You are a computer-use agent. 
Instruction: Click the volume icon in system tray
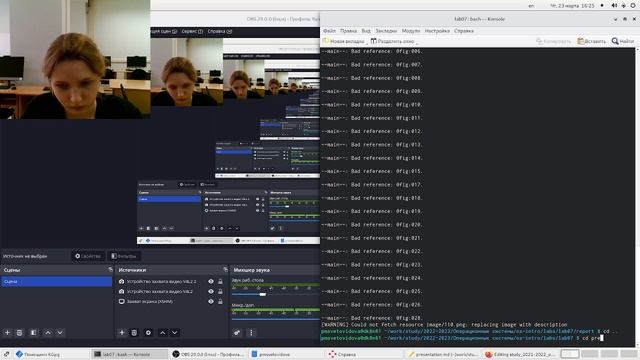click(x=614, y=6)
